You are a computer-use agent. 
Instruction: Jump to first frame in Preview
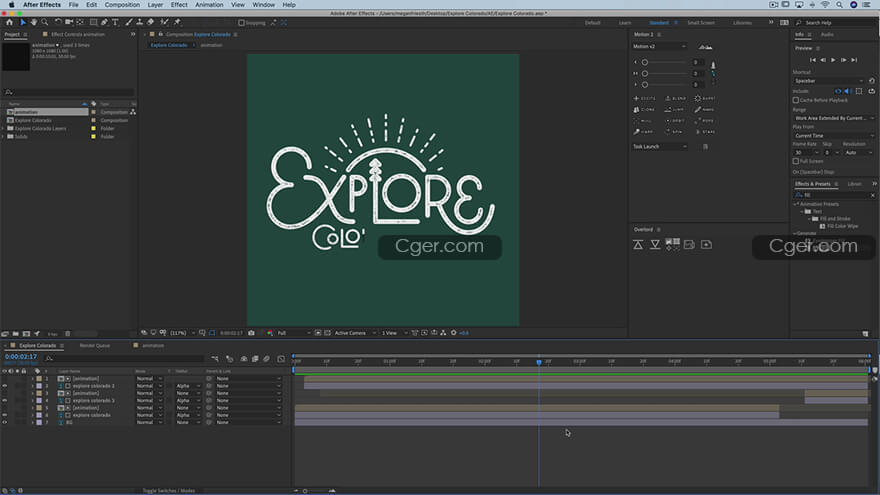tap(813, 60)
